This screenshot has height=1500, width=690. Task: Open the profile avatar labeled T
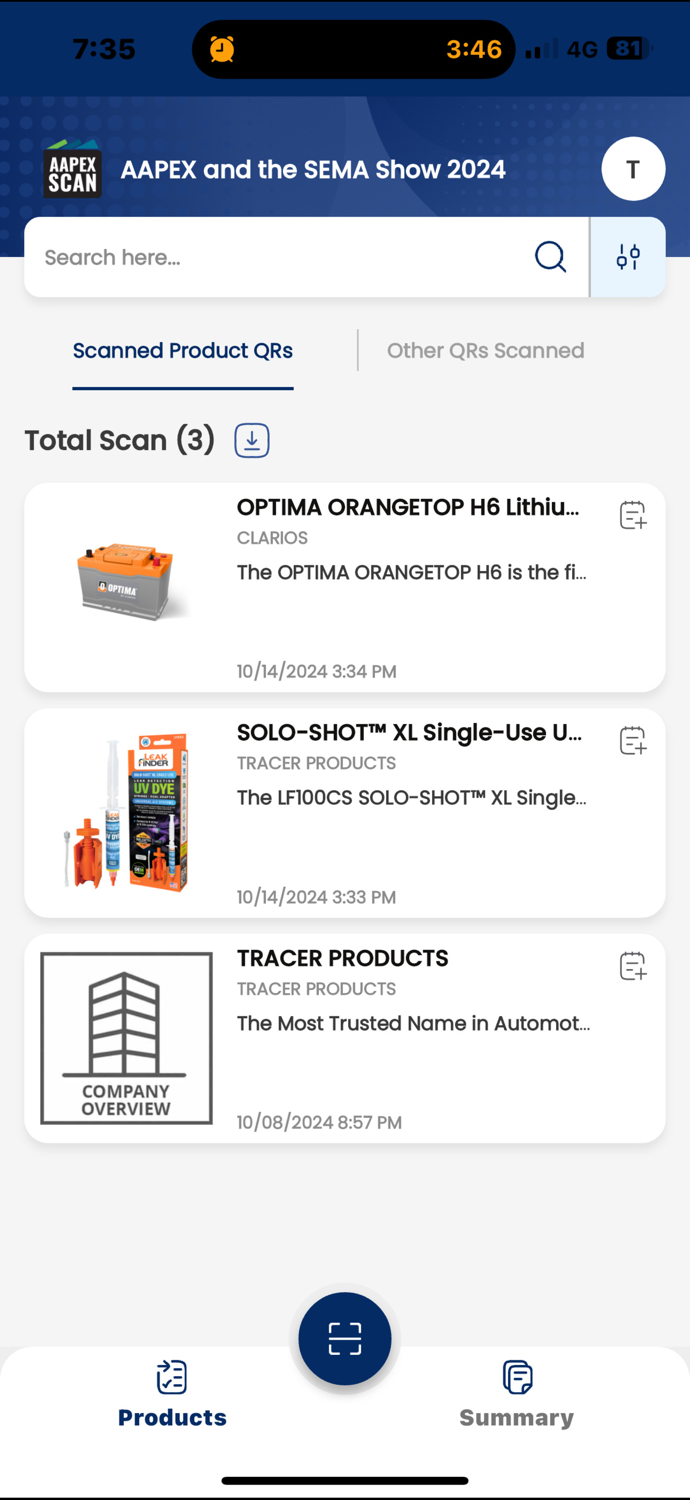[633, 168]
